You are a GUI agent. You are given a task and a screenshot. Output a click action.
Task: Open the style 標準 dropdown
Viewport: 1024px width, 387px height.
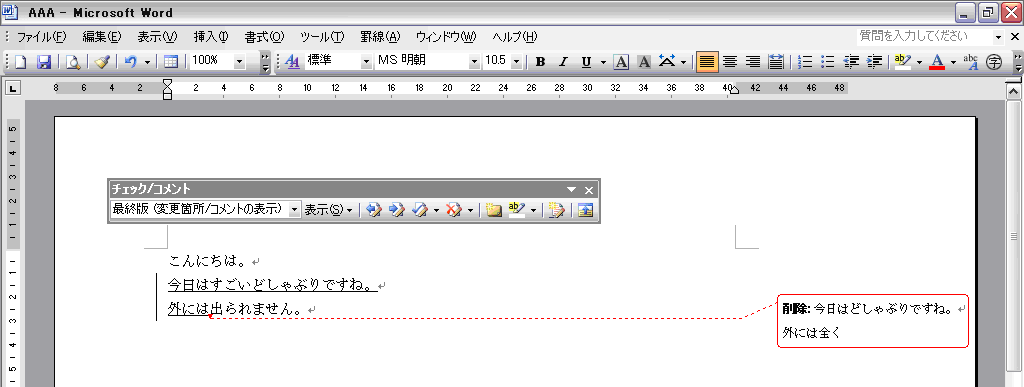(x=365, y=61)
